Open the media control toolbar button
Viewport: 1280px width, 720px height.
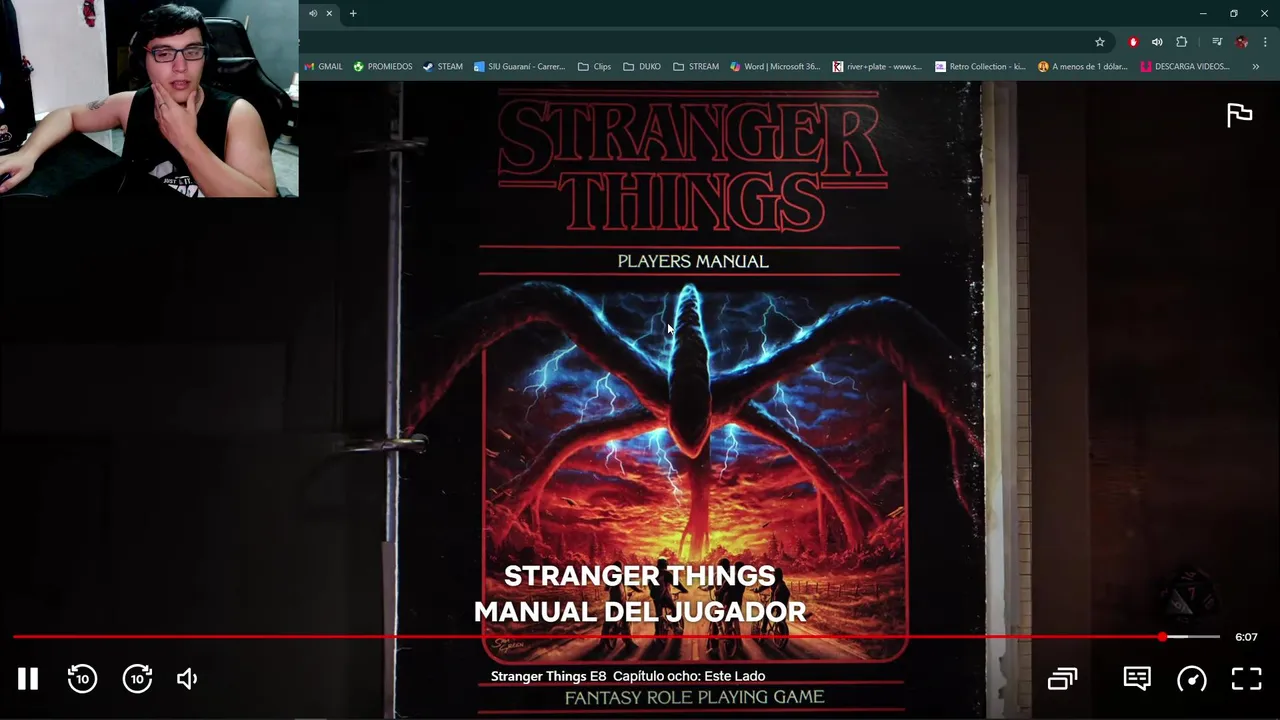[1217, 42]
